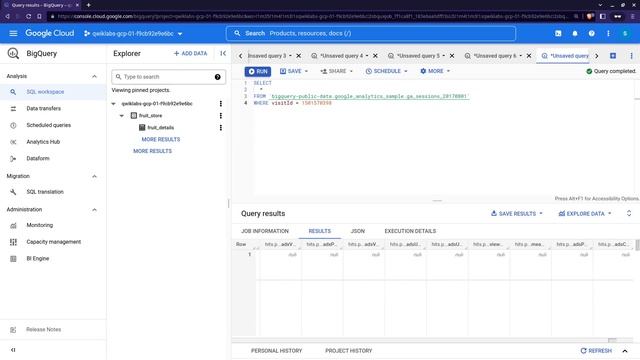The image size is (640, 360).
Task: Close the Unsaved query 3 tab
Action: pos(298,56)
